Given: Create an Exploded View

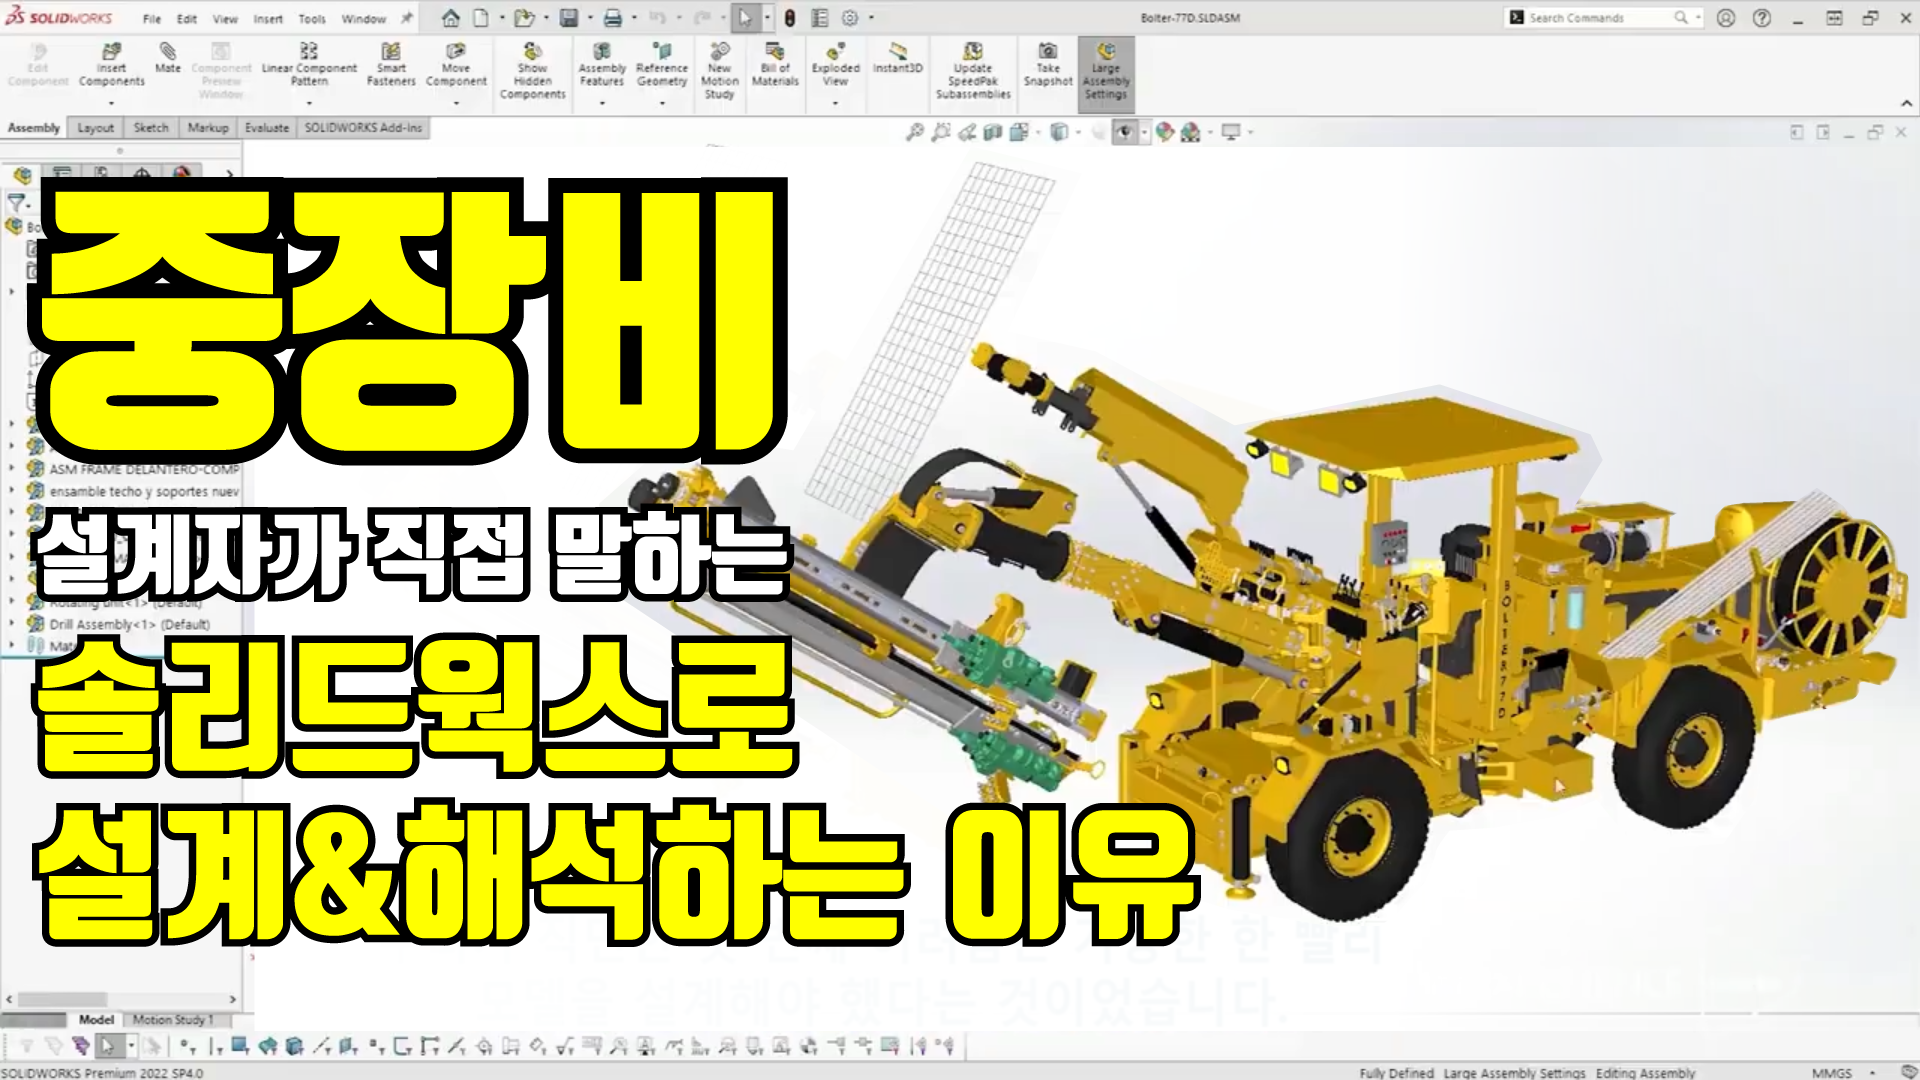Looking at the screenshot, I should point(835,65).
